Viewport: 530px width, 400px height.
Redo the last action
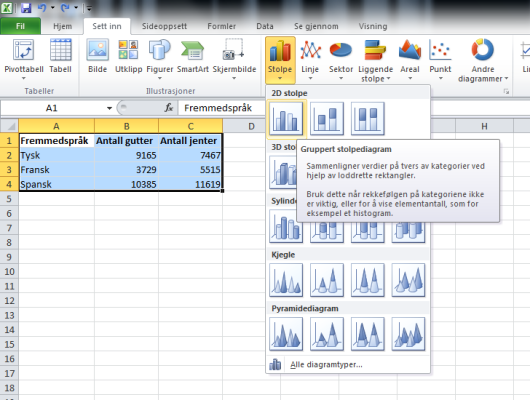(x=65, y=7)
